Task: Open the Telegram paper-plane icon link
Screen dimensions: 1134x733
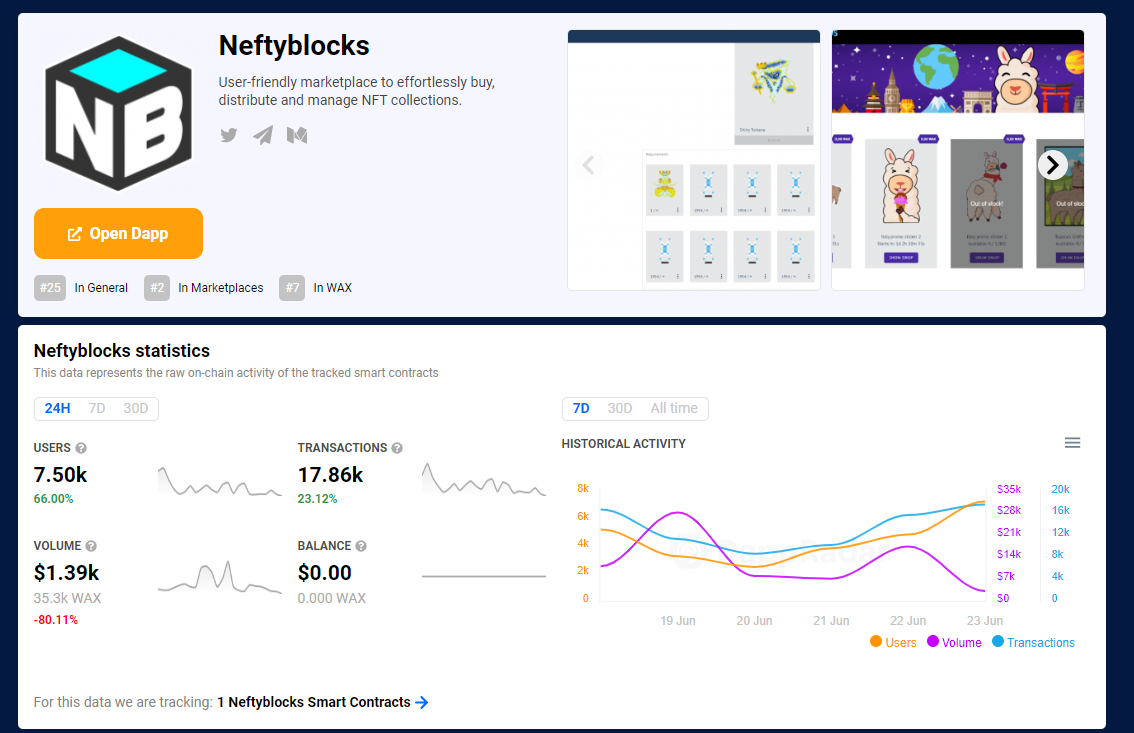Action: [x=263, y=135]
